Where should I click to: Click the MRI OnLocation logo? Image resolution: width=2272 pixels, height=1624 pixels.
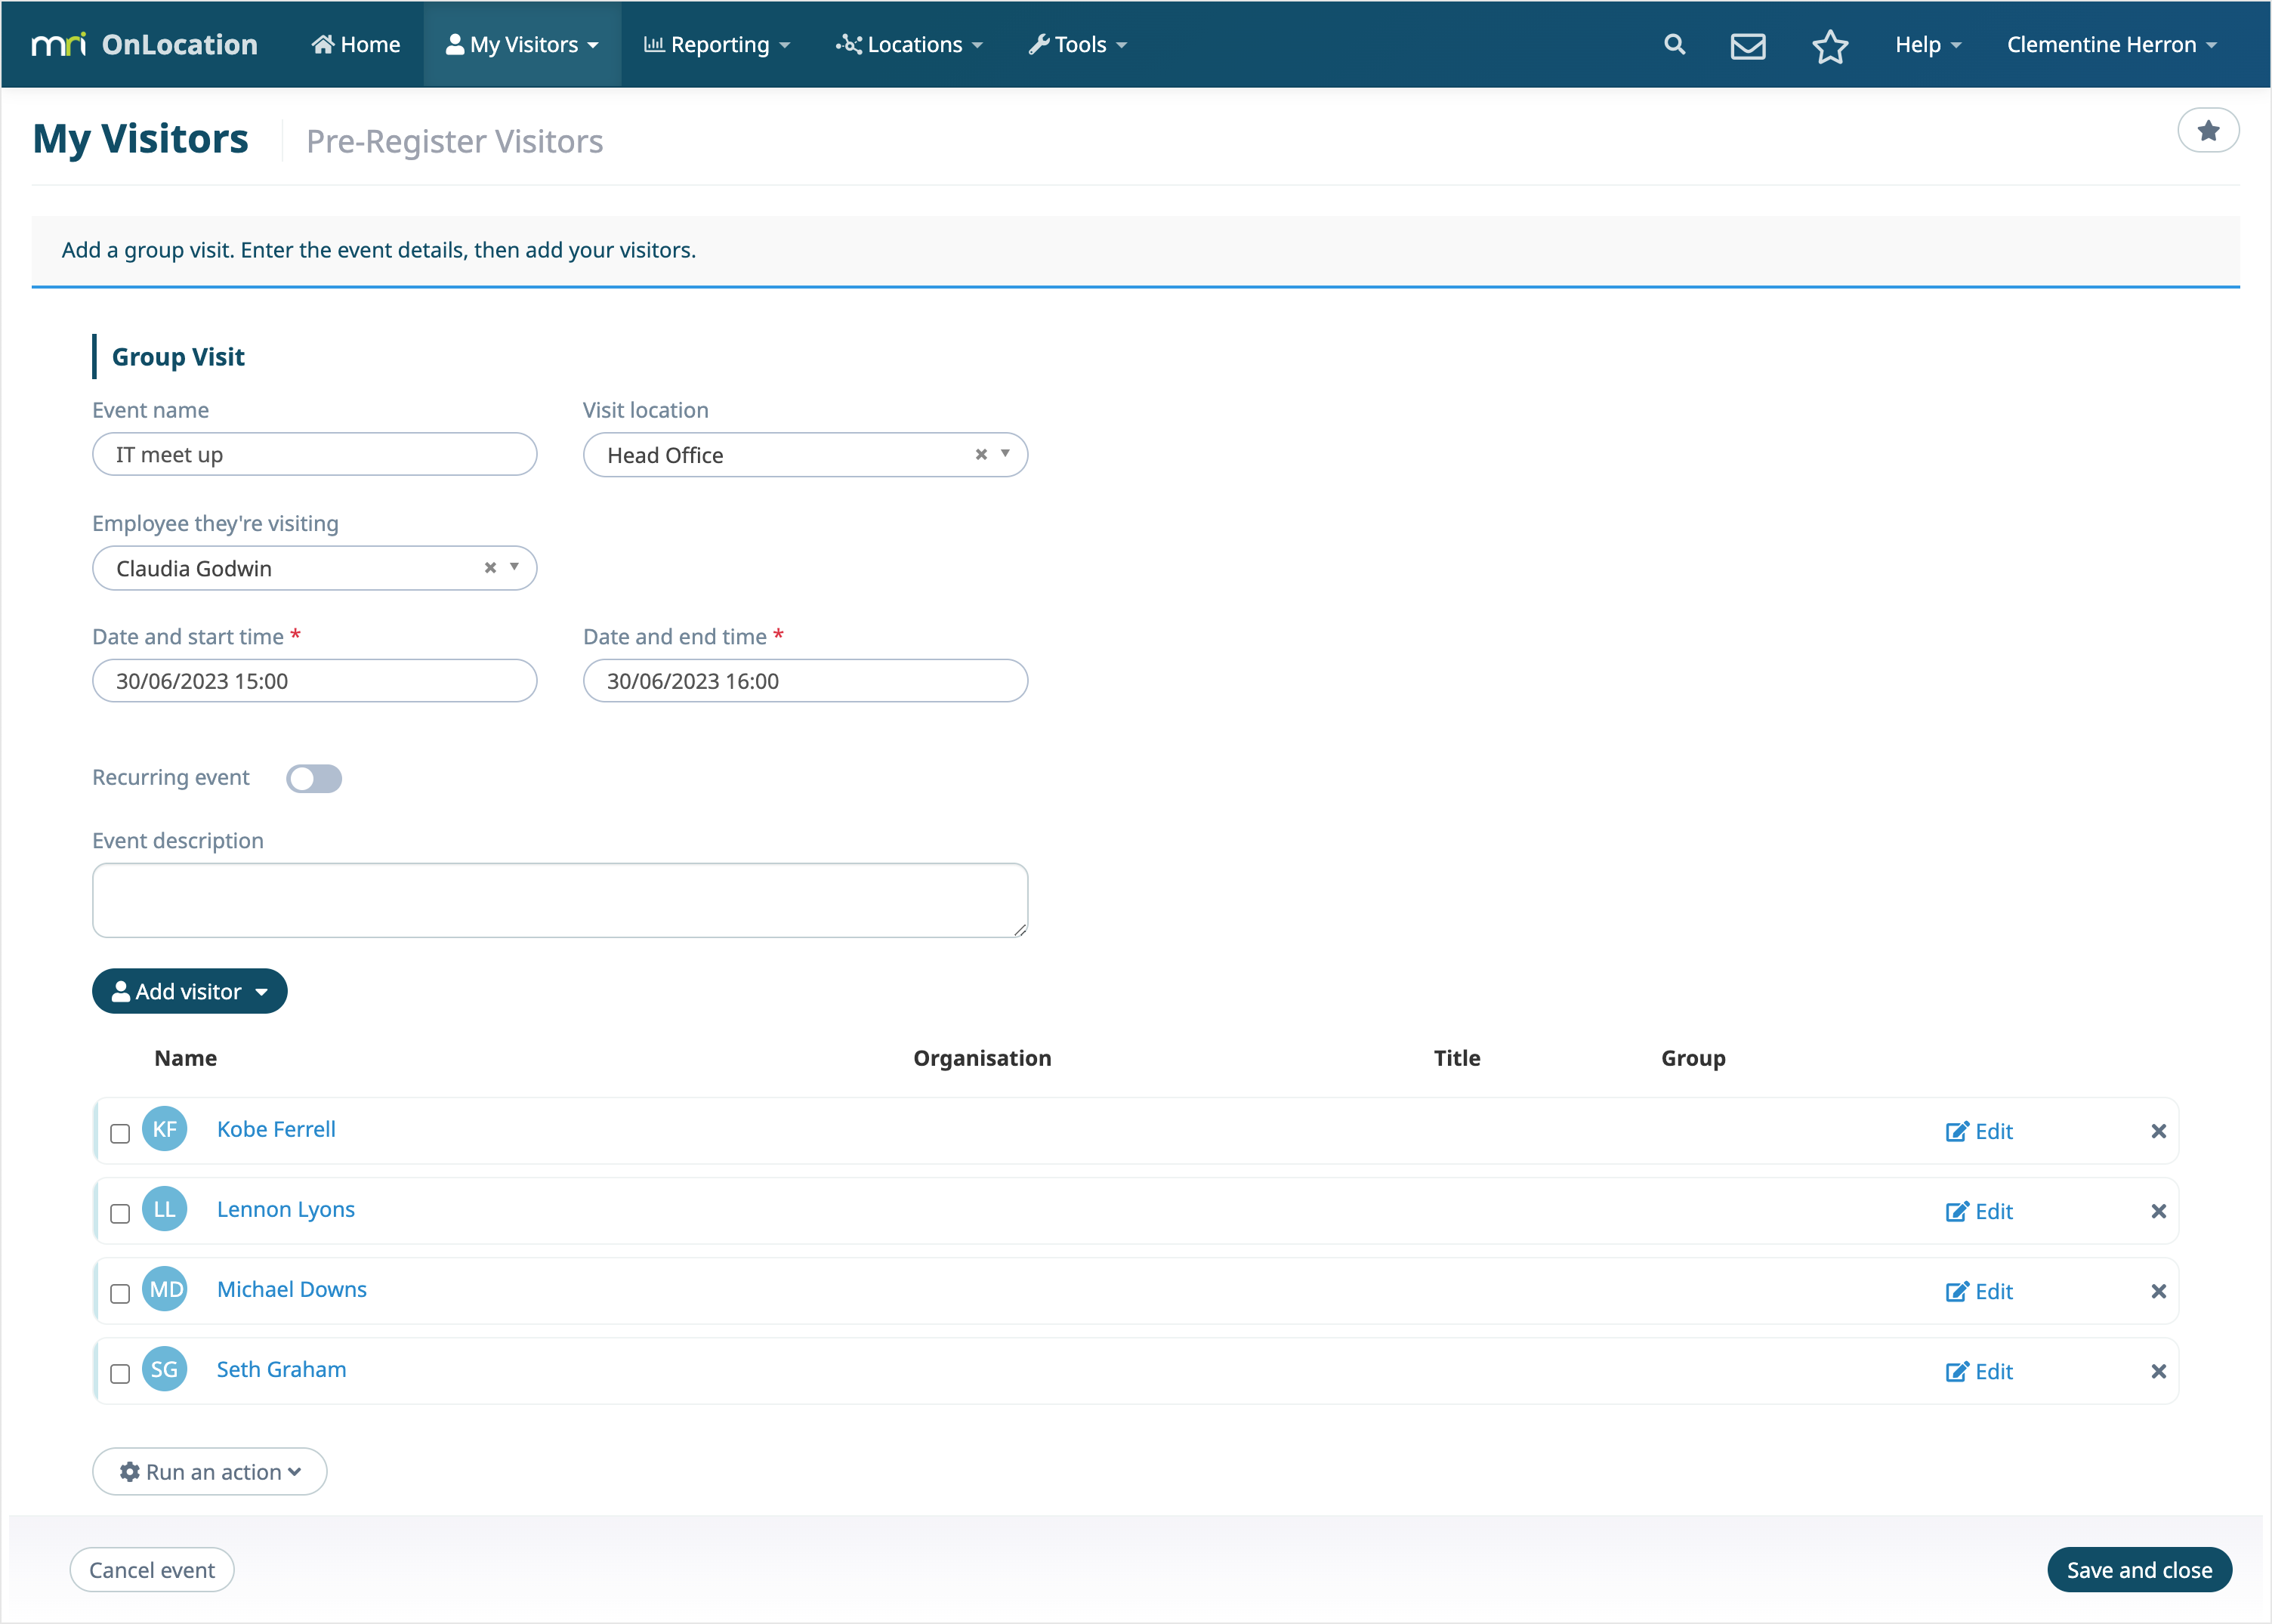pyautogui.click(x=144, y=44)
